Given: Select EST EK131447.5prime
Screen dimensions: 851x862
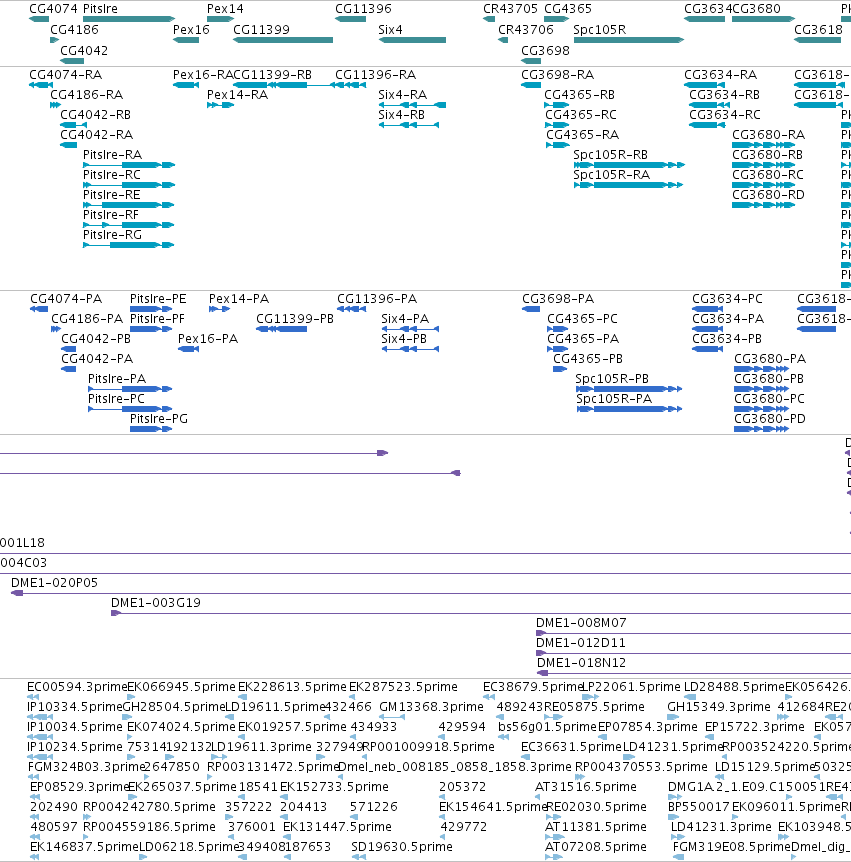Looking at the screenshot, I should [x=286, y=837].
